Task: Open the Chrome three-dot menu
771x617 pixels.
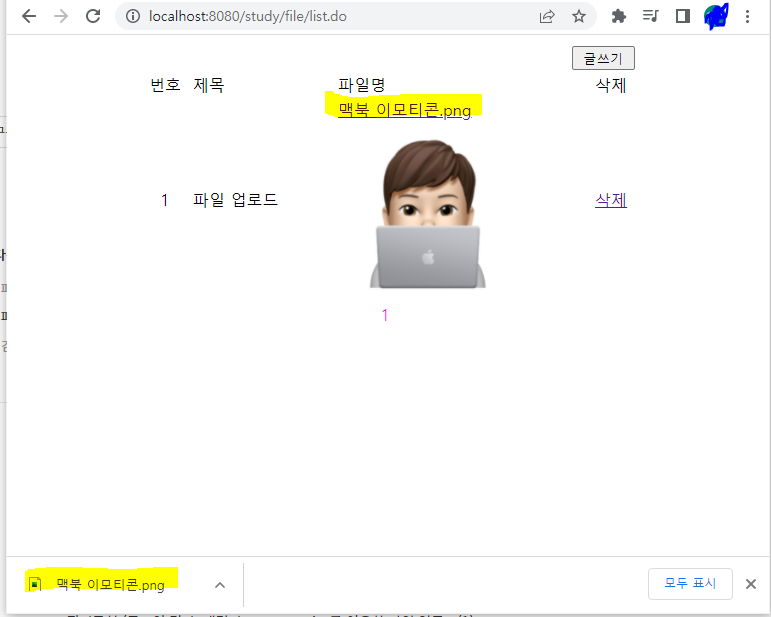Action: click(747, 16)
